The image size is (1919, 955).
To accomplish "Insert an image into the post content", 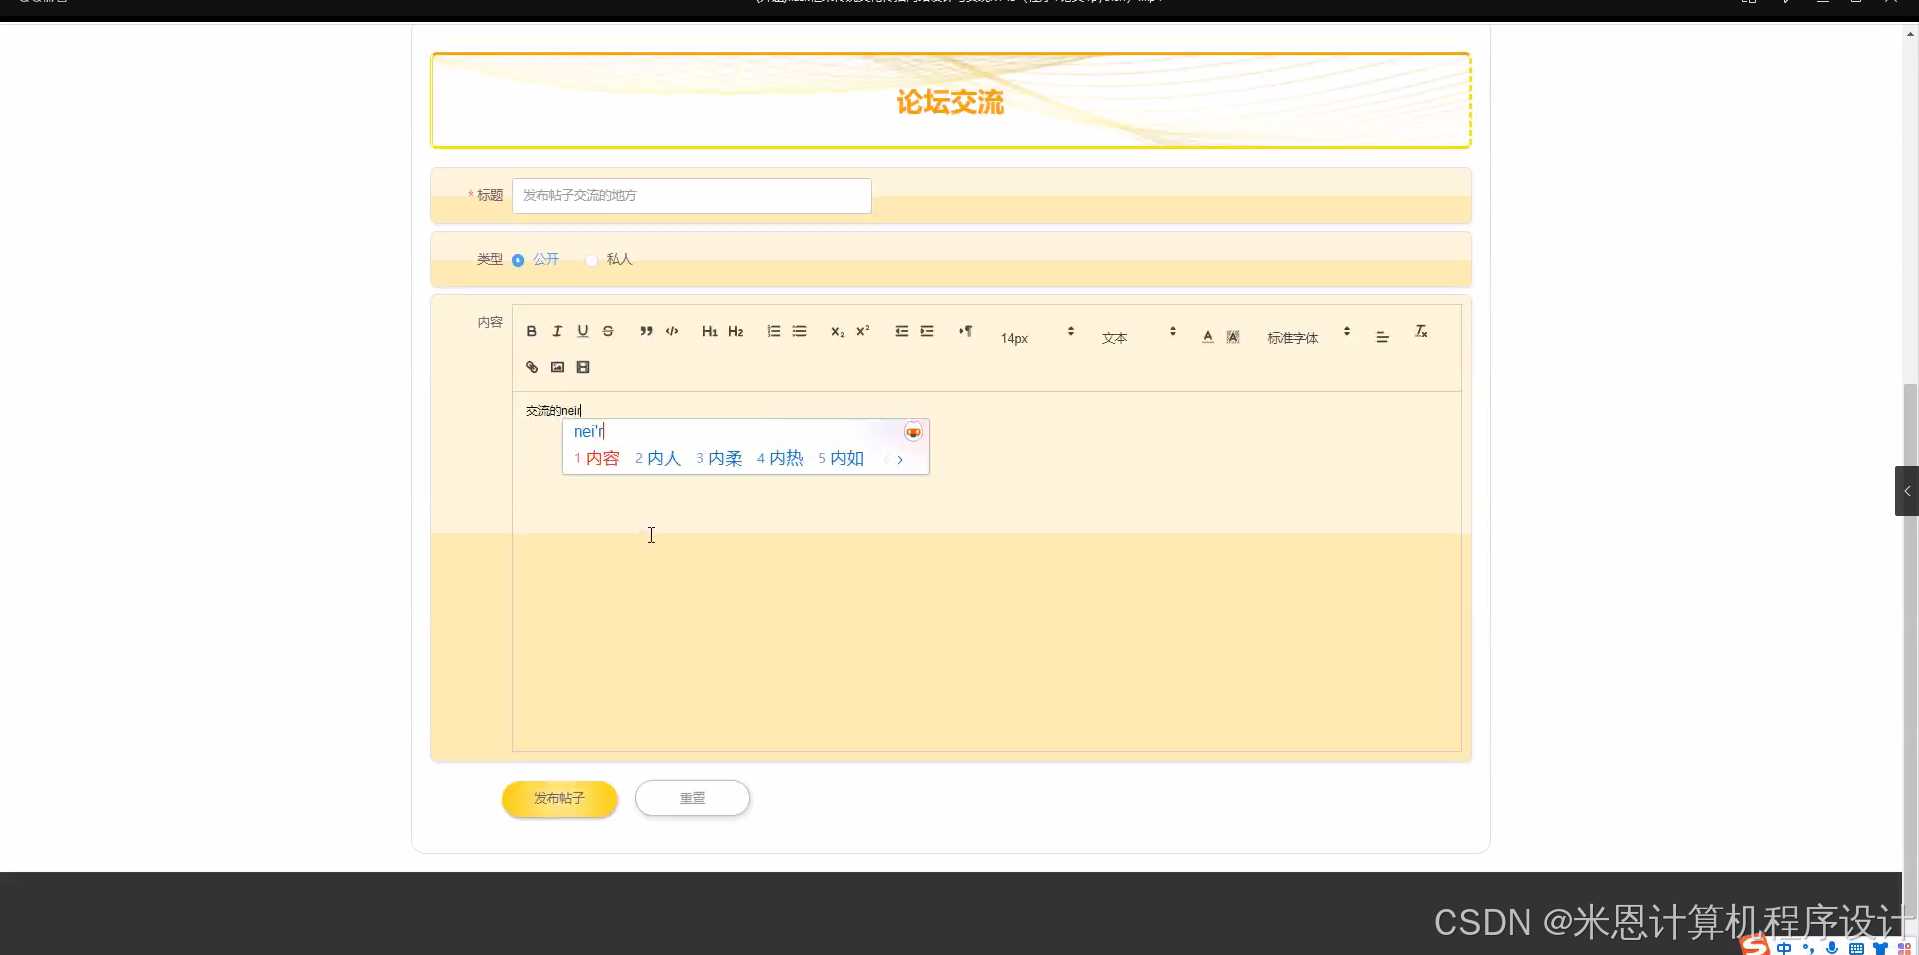I will 557,367.
